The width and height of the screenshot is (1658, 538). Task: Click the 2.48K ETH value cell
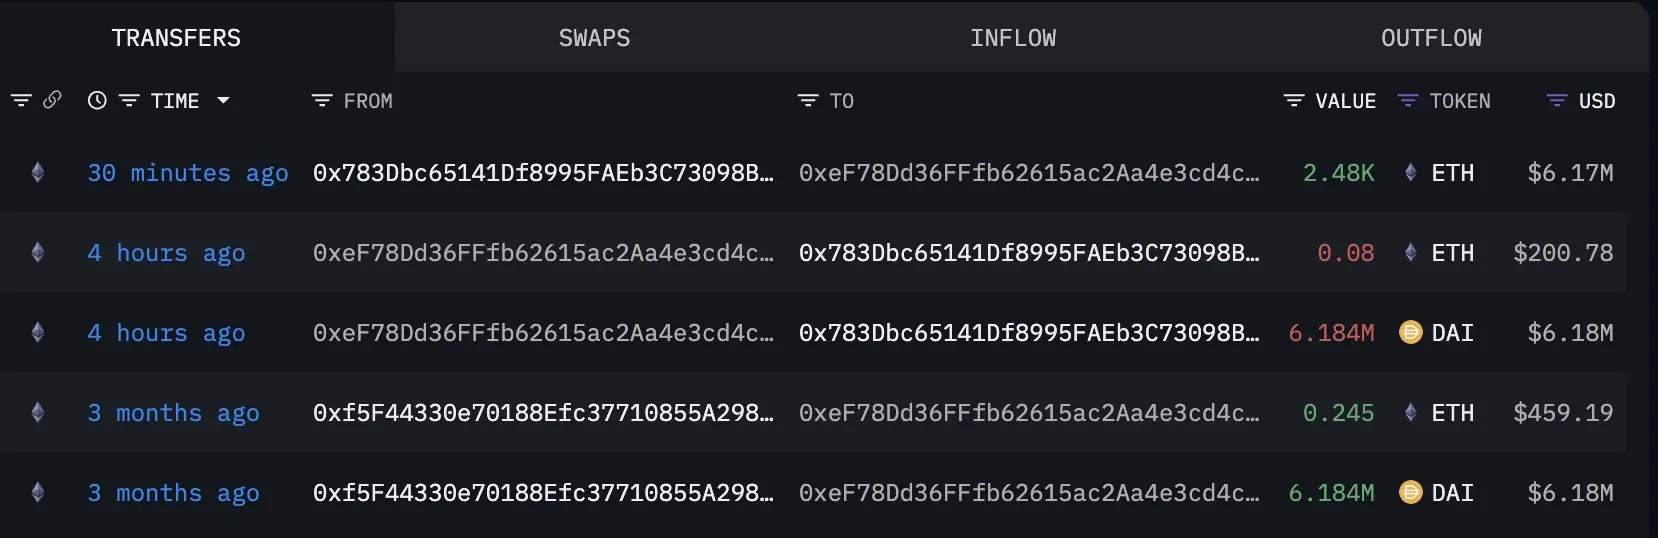click(x=1338, y=173)
